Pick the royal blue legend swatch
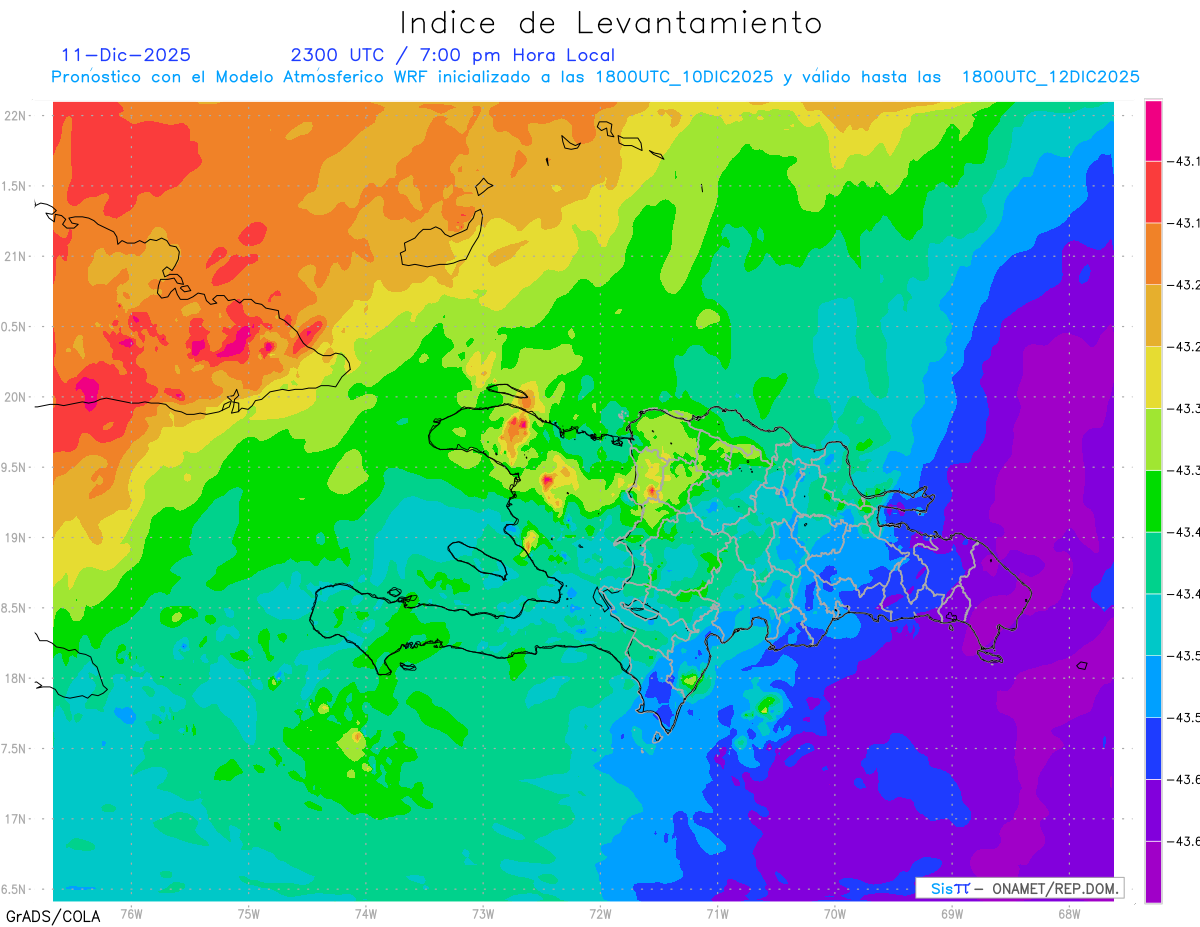This screenshot has height=927, width=1200. (x=1153, y=749)
